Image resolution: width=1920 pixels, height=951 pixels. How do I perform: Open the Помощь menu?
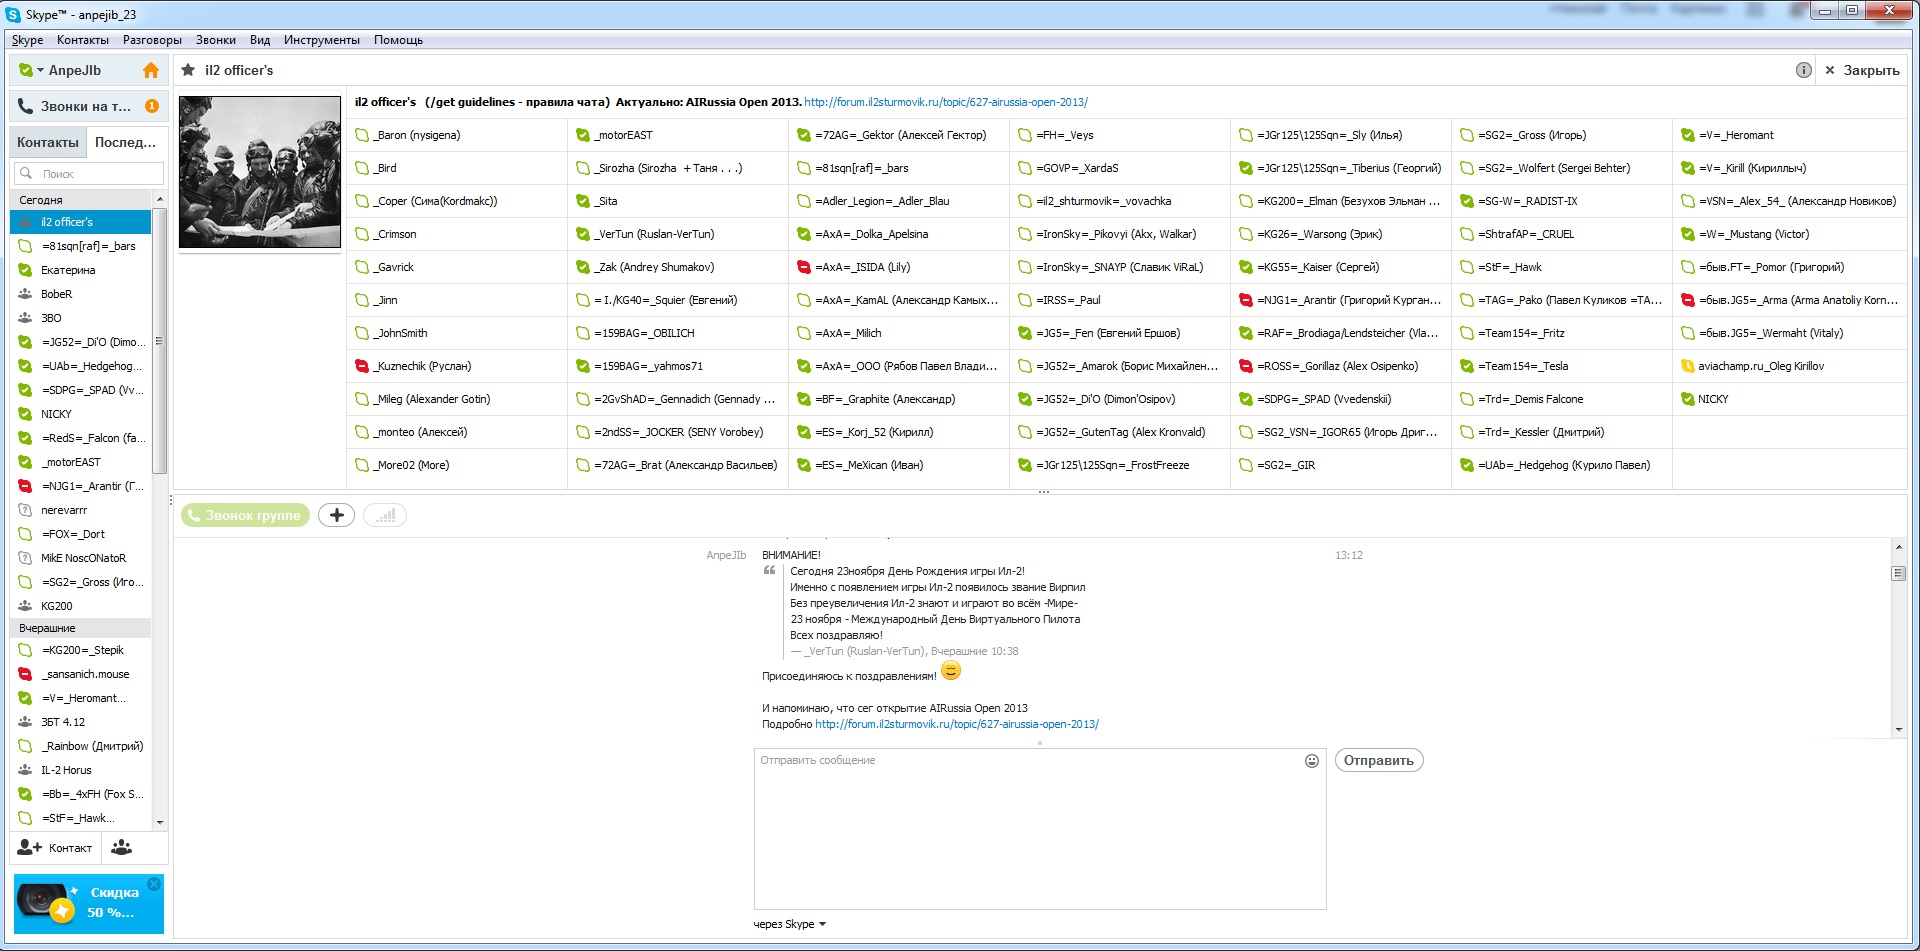[x=398, y=40]
